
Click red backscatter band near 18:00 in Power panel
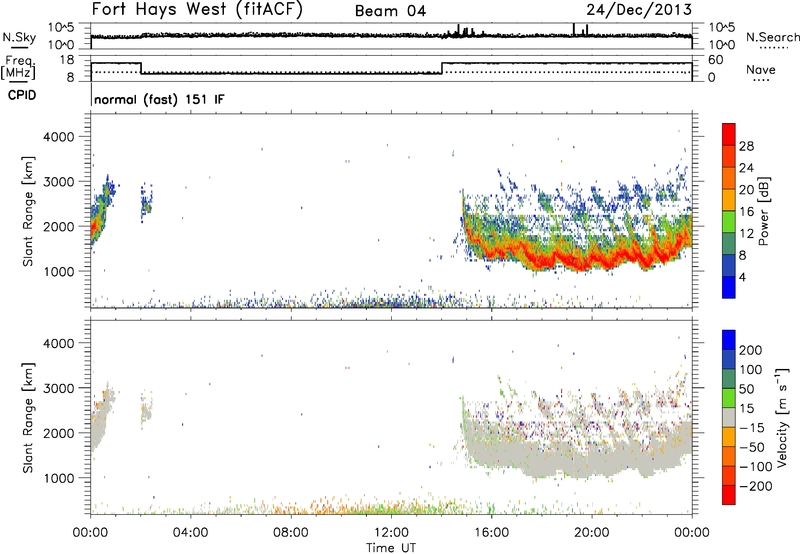542,262
